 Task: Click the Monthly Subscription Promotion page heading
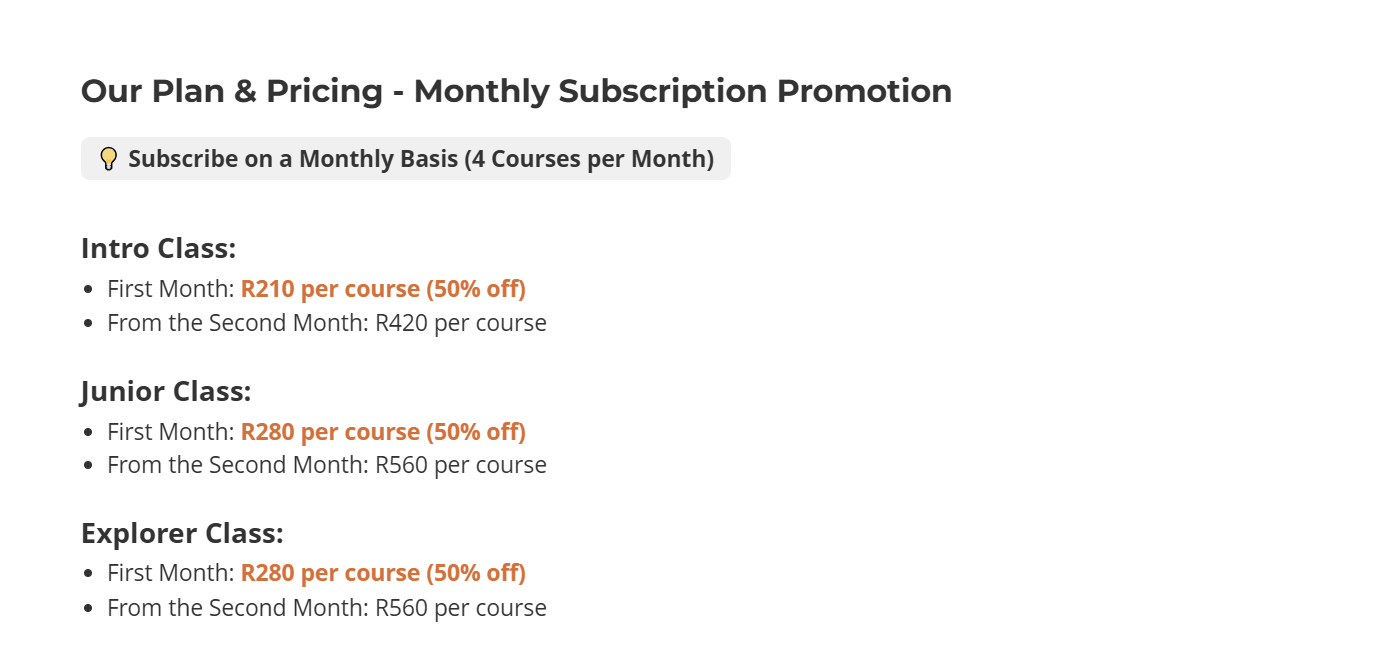[x=516, y=91]
